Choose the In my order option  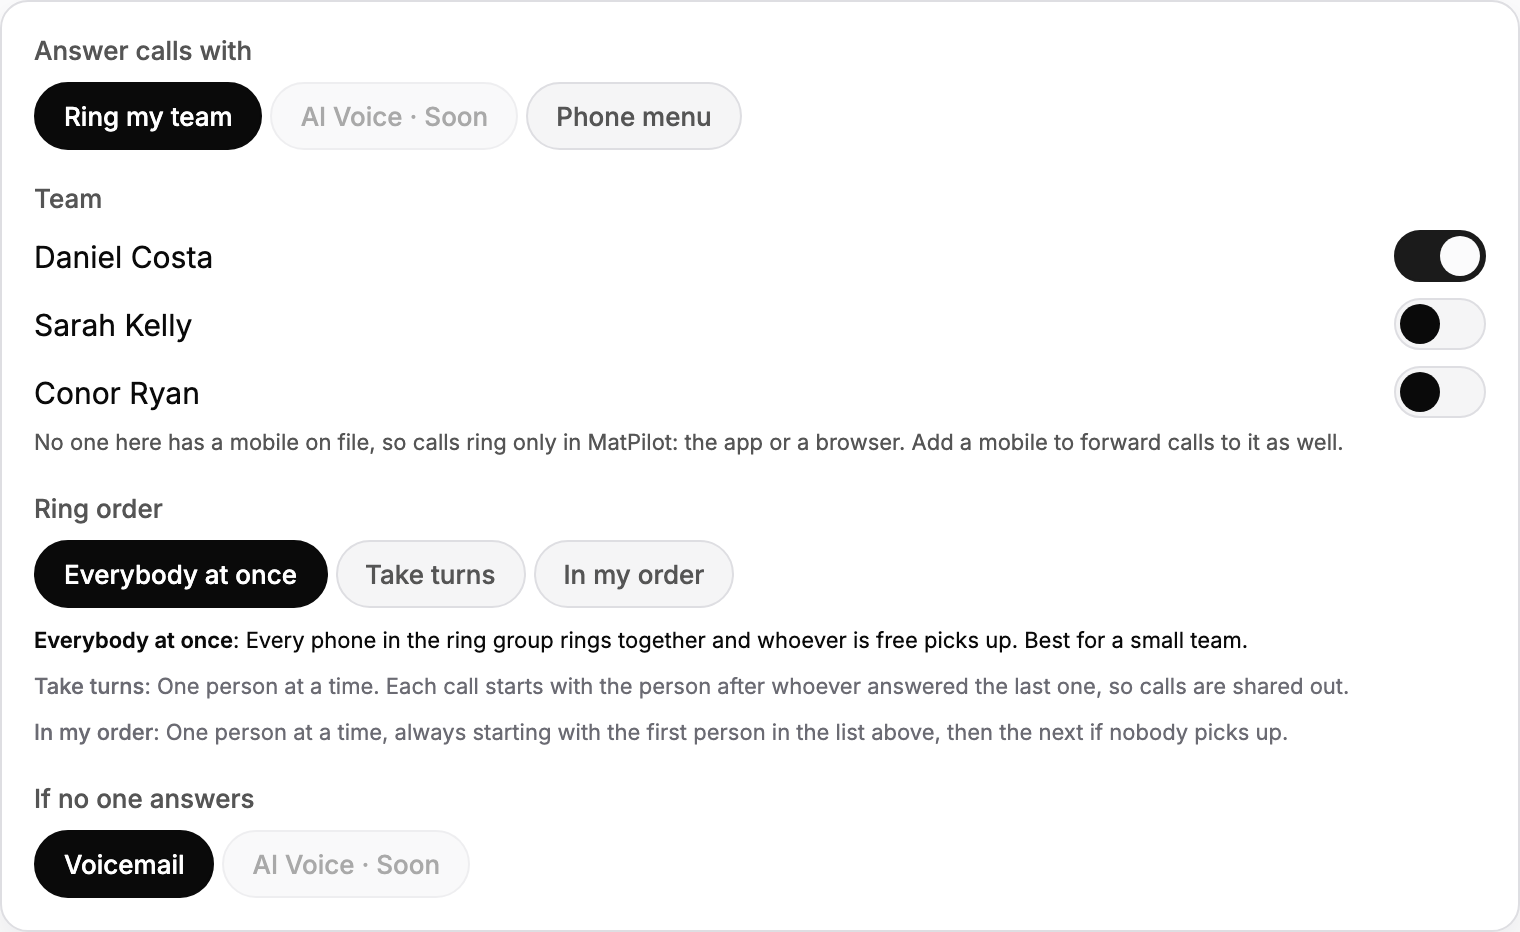coord(634,574)
